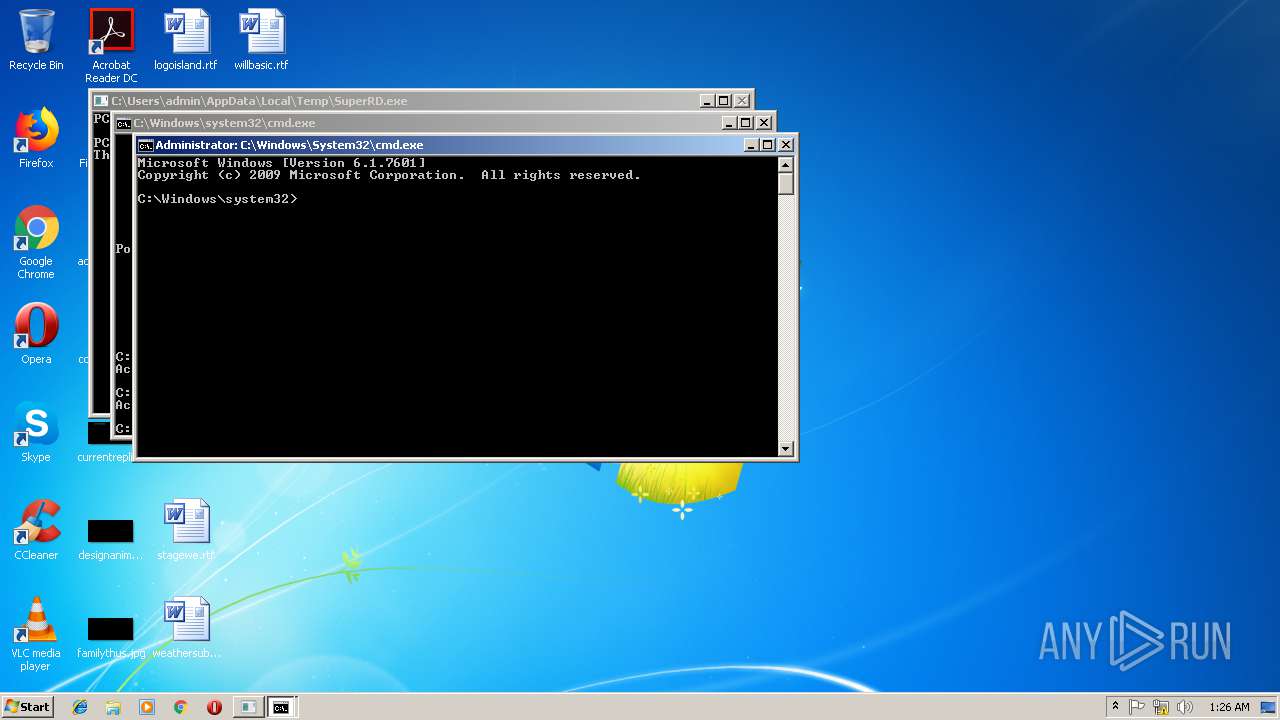1280x720 pixels.
Task: Open the Recycle Bin desktop icon
Action: click(x=36, y=40)
